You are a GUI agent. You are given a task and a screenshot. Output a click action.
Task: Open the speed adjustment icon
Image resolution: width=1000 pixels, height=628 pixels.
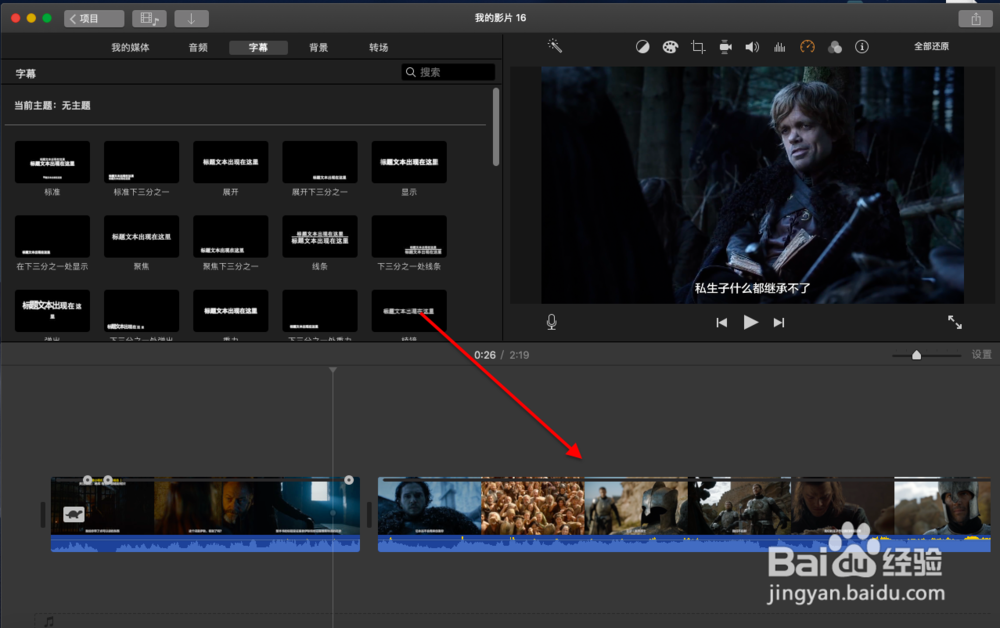(807, 47)
